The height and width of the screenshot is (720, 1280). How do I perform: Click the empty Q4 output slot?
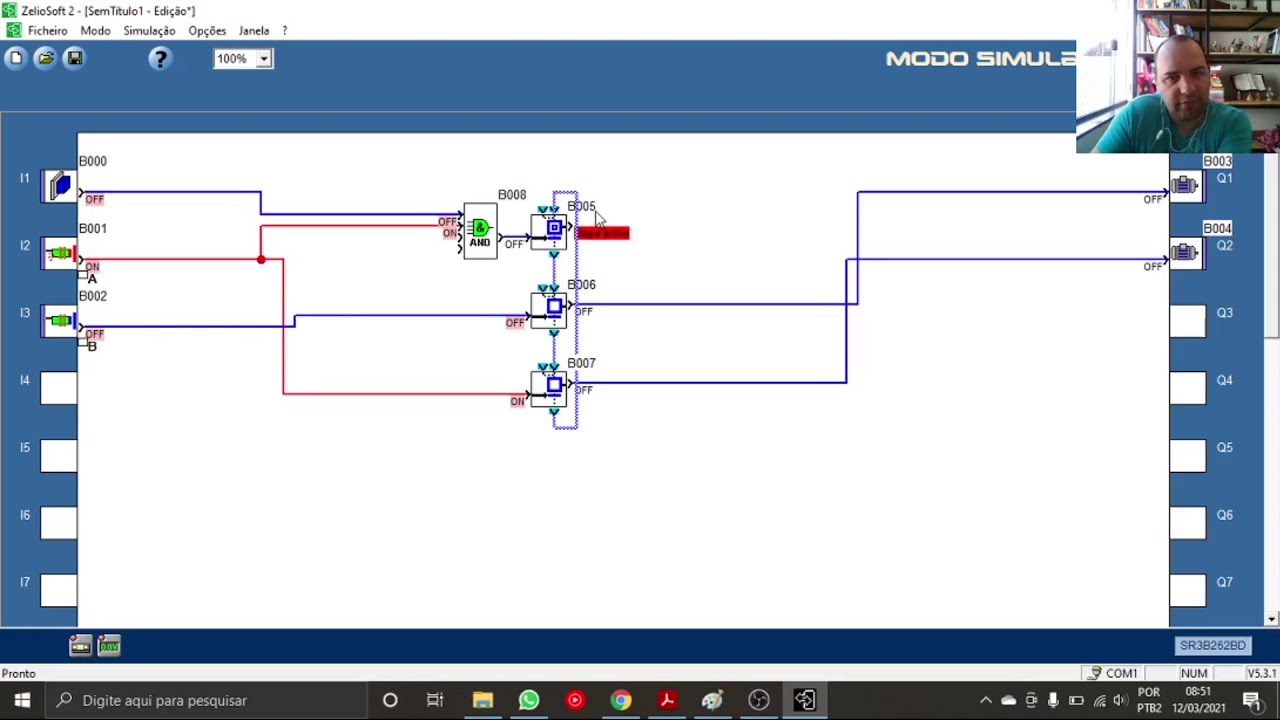[x=1187, y=388]
